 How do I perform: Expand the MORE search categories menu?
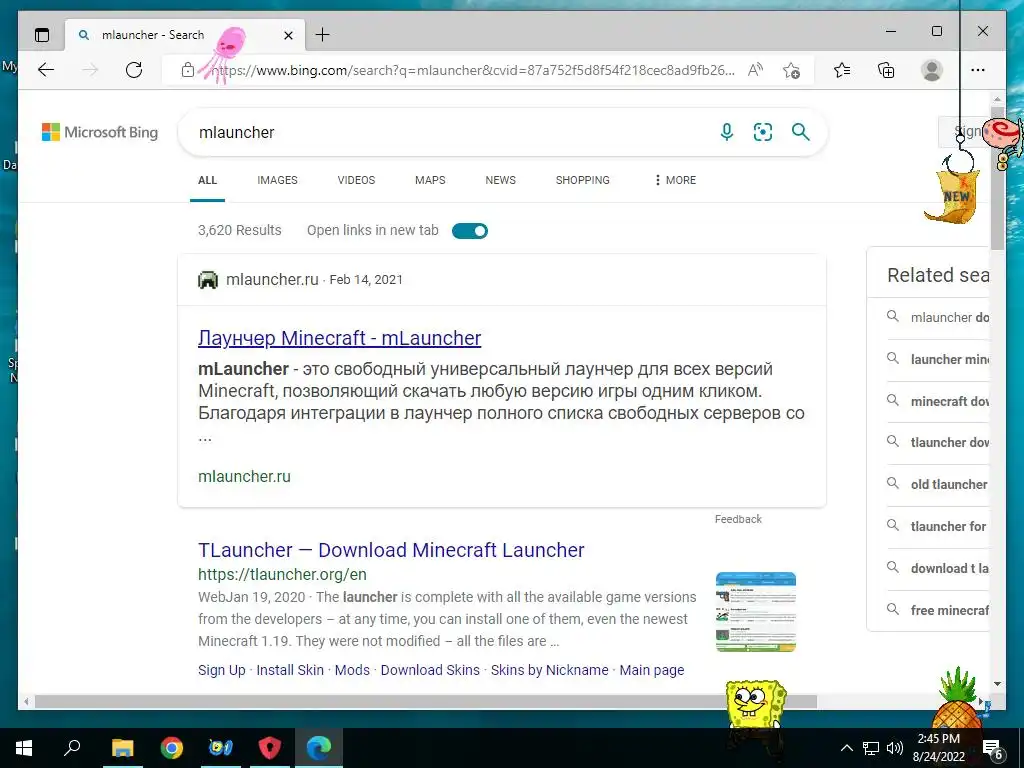coord(675,180)
